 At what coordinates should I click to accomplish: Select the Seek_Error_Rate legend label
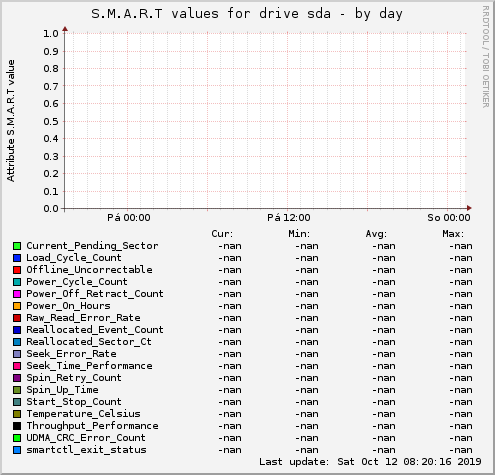[71, 354]
